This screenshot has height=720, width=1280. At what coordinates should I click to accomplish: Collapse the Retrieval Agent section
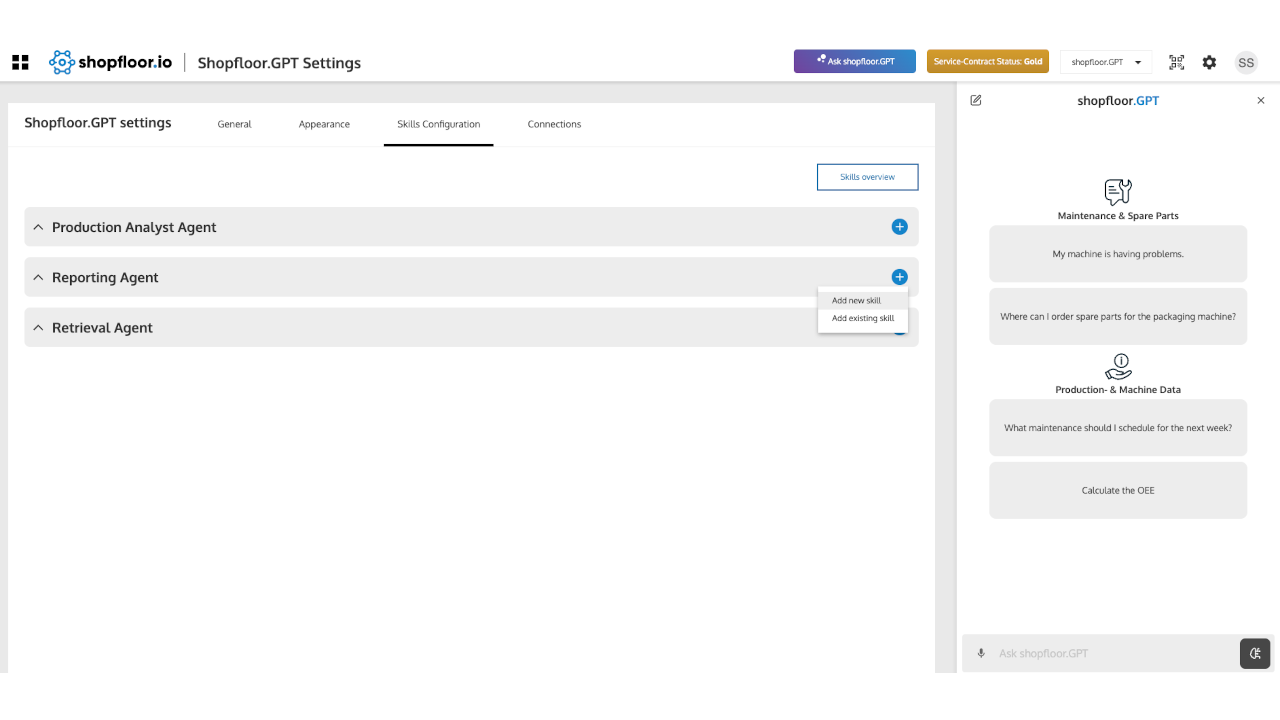click(38, 327)
